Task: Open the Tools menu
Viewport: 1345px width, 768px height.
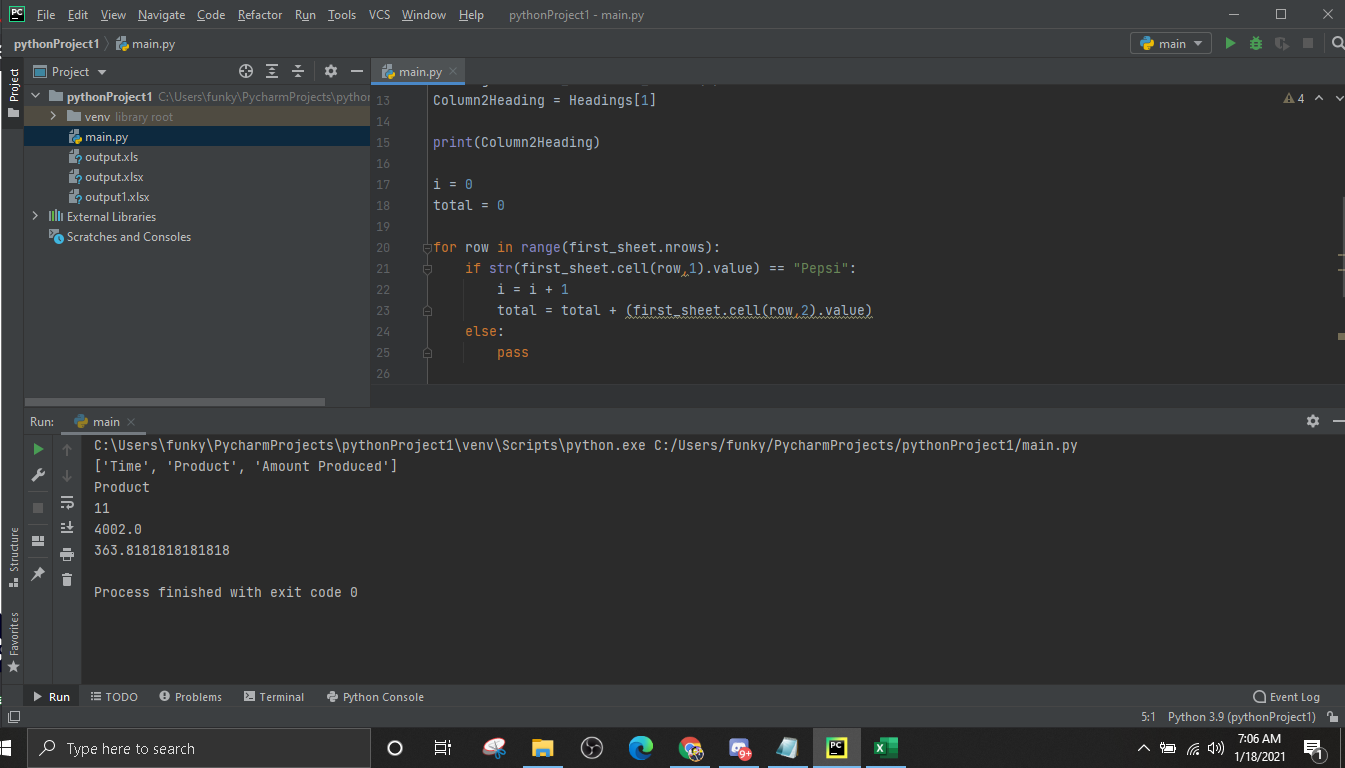Action: pos(342,15)
